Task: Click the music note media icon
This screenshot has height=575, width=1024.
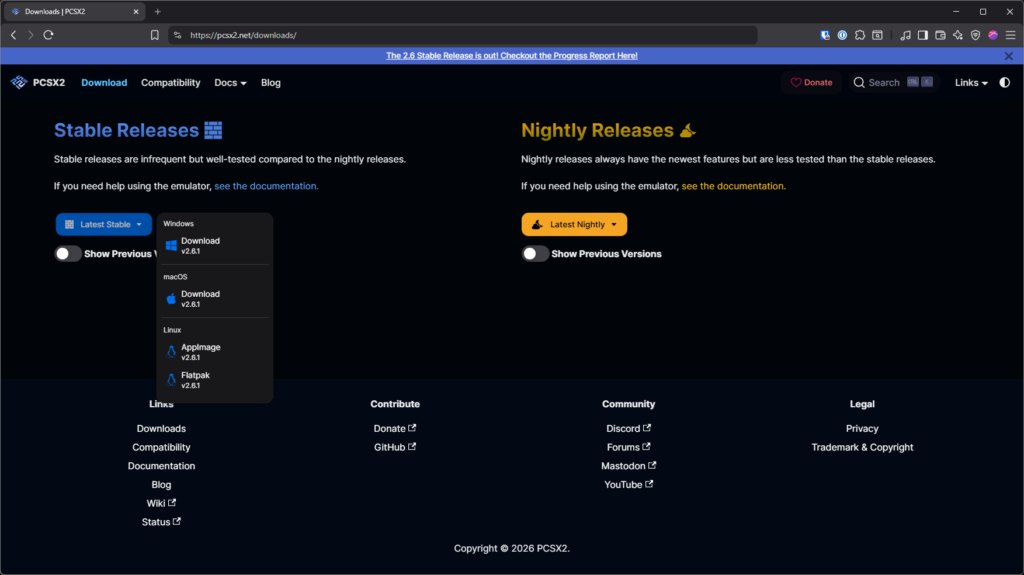Action: [x=906, y=35]
